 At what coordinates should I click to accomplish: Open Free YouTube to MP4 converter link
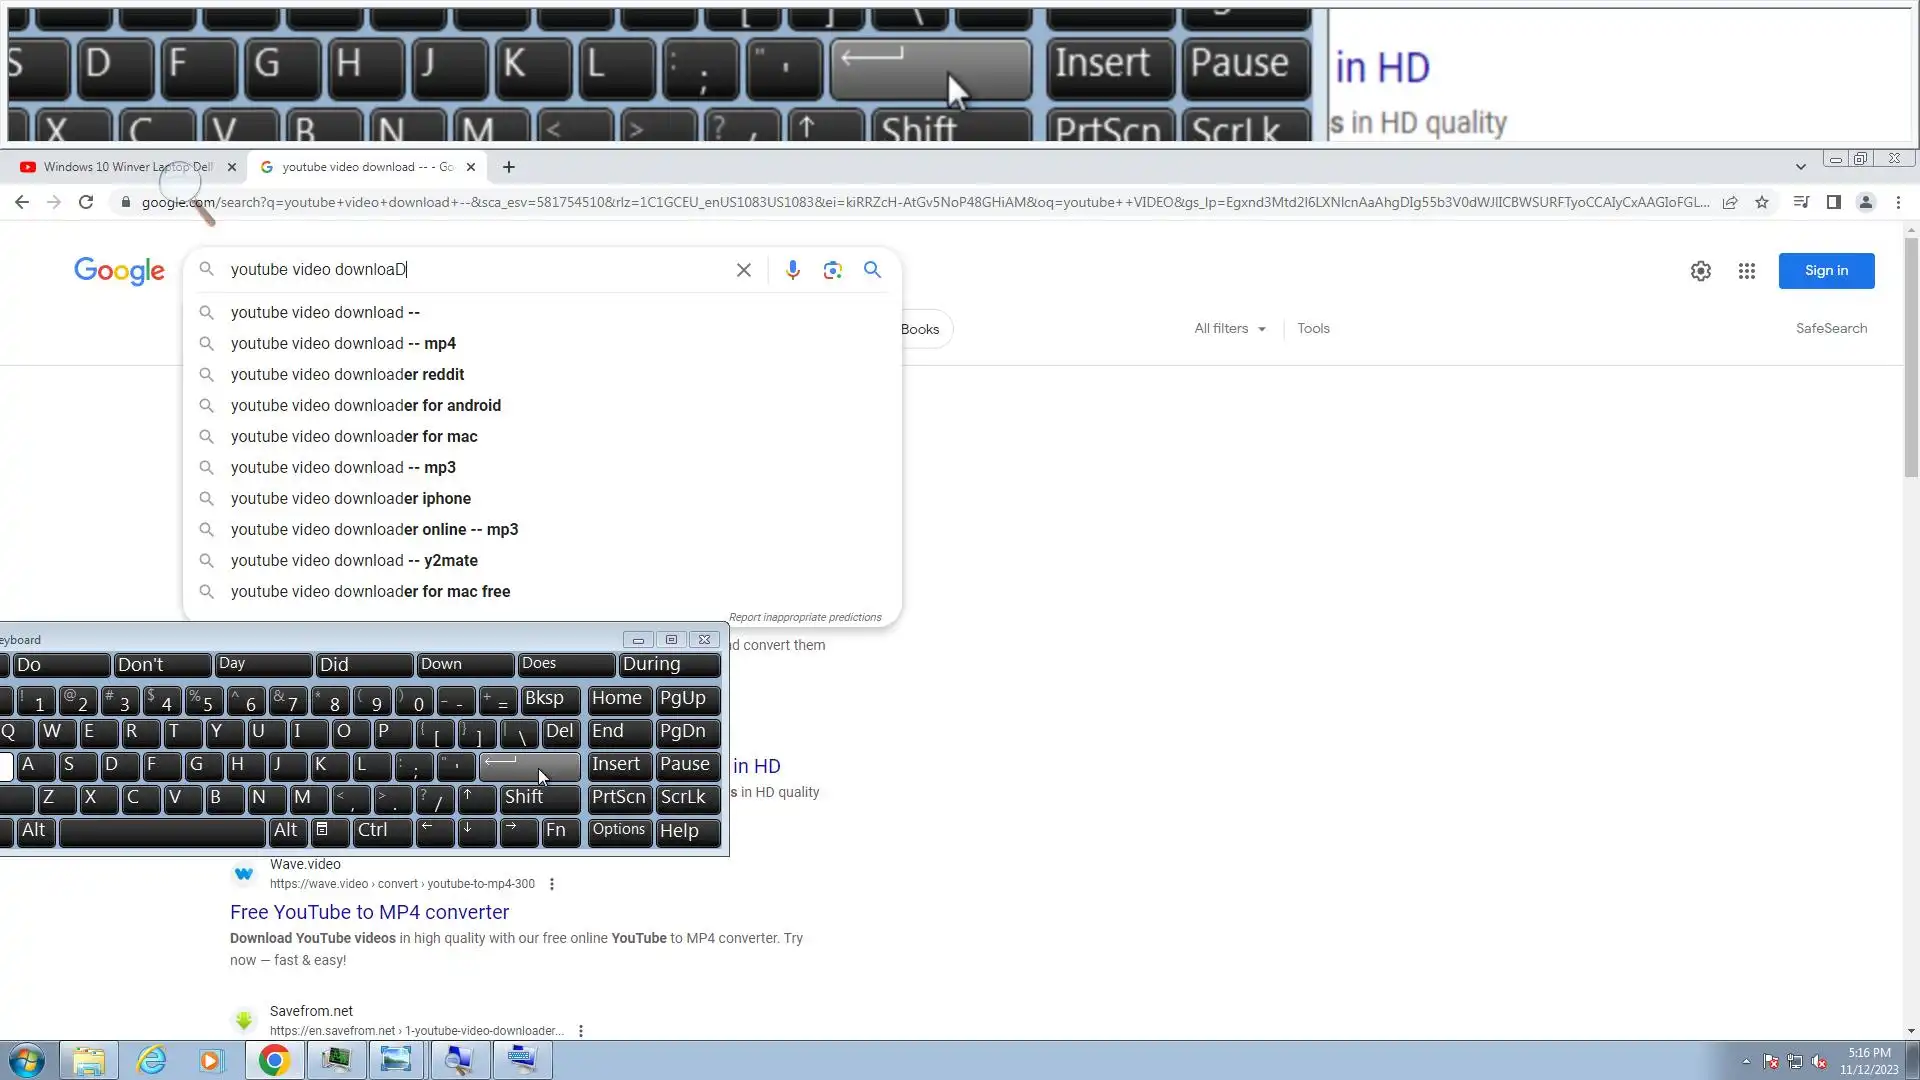(x=369, y=912)
